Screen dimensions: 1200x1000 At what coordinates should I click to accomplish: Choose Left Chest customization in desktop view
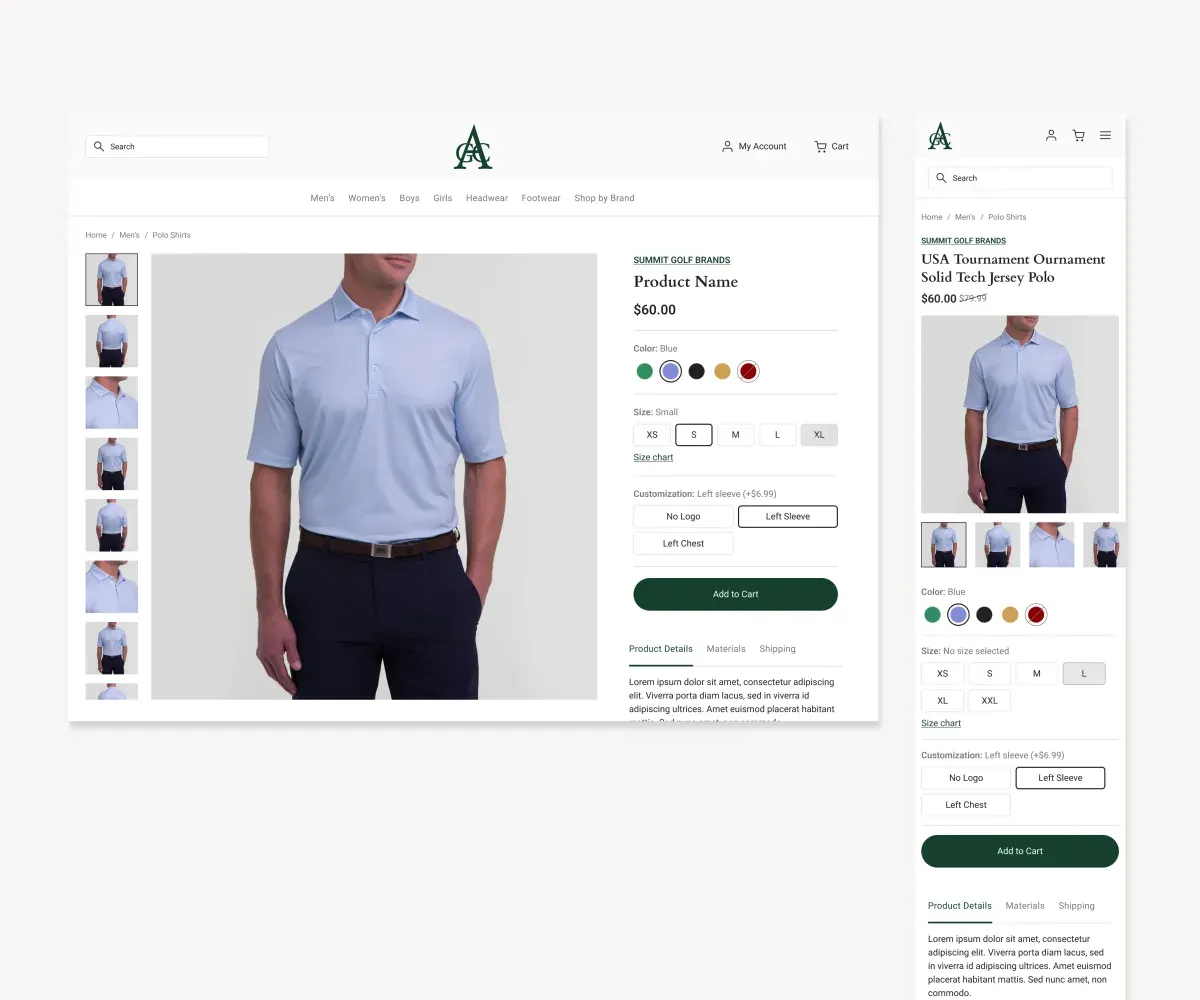(683, 544)
